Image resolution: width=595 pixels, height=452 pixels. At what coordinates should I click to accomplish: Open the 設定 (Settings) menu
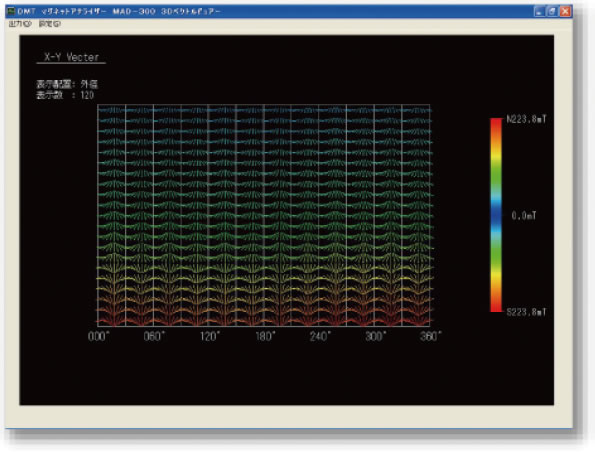tap(50, 24)
